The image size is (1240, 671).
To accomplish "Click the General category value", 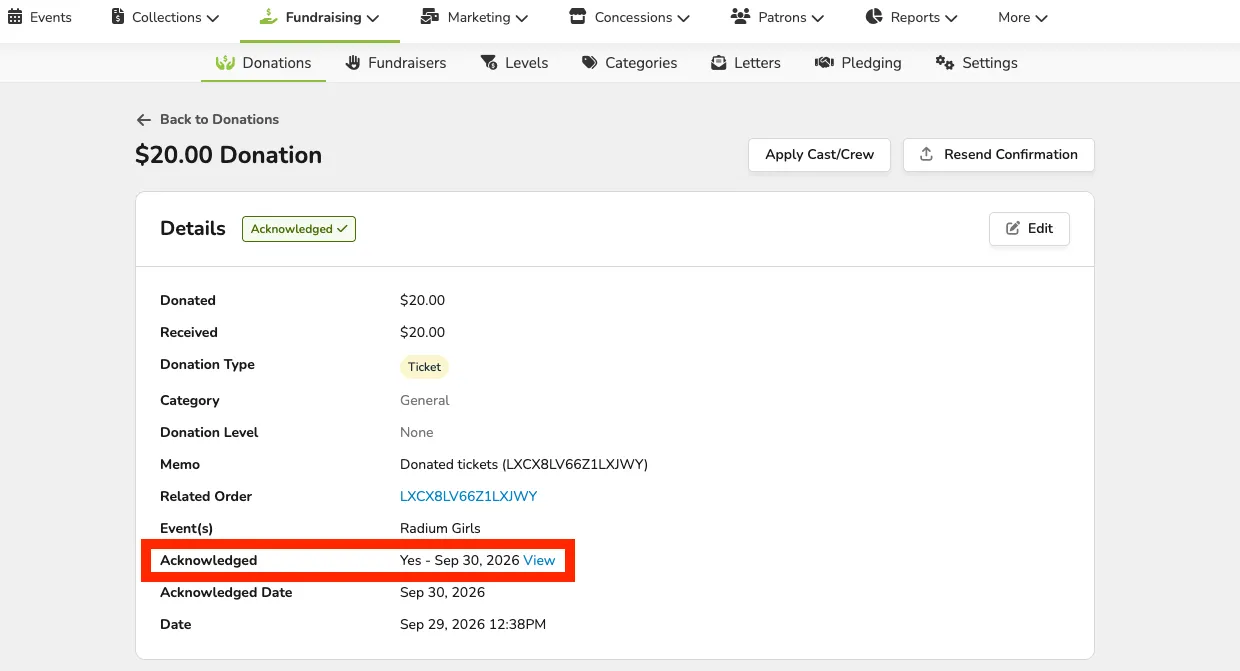I will (425, 401).
